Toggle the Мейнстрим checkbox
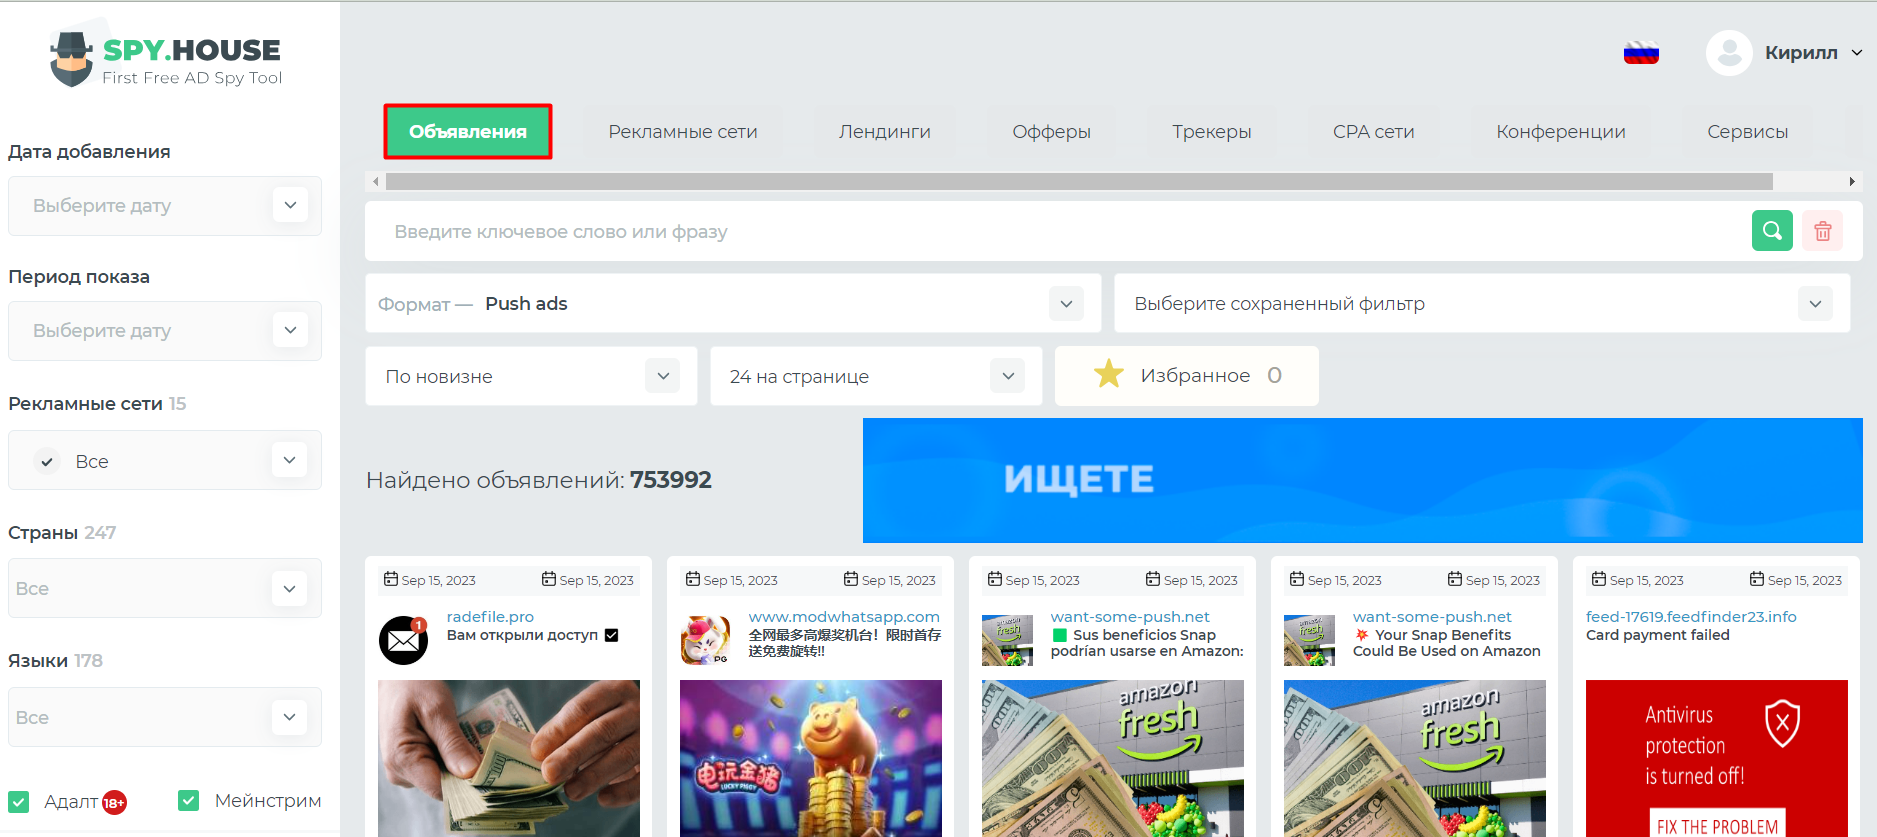The width and height of the screenshot is (1877, 837). tap(189, 801)
